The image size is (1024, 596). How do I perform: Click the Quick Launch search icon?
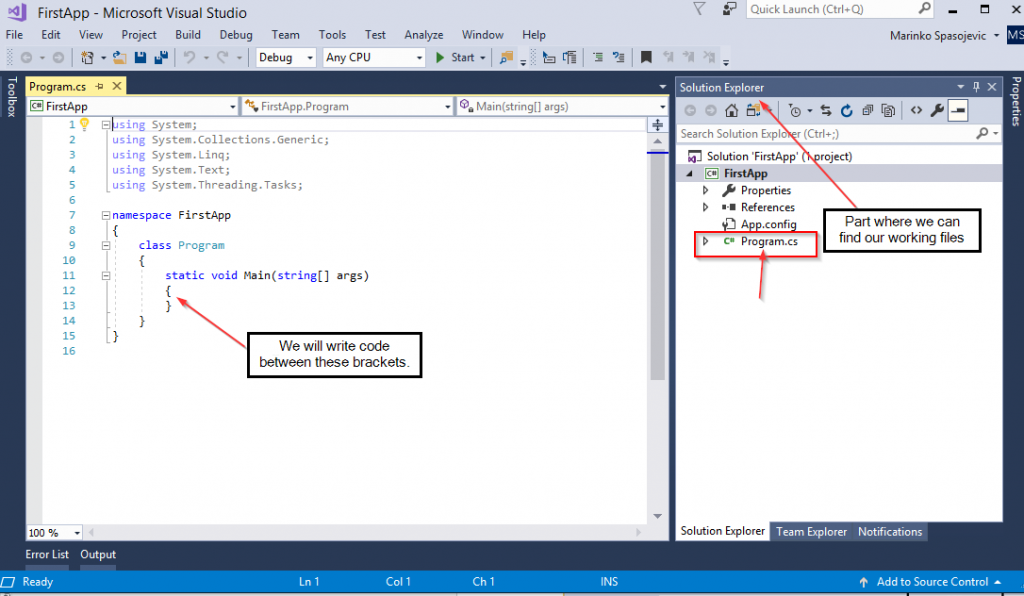pos(925,8)
